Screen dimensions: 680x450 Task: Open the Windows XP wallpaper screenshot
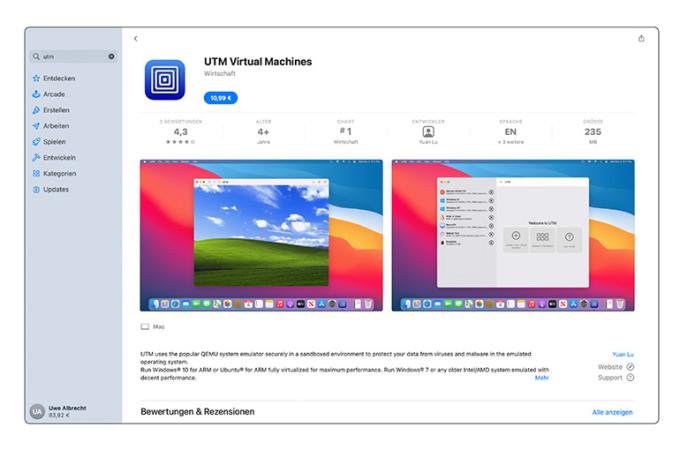pos(261,235)
